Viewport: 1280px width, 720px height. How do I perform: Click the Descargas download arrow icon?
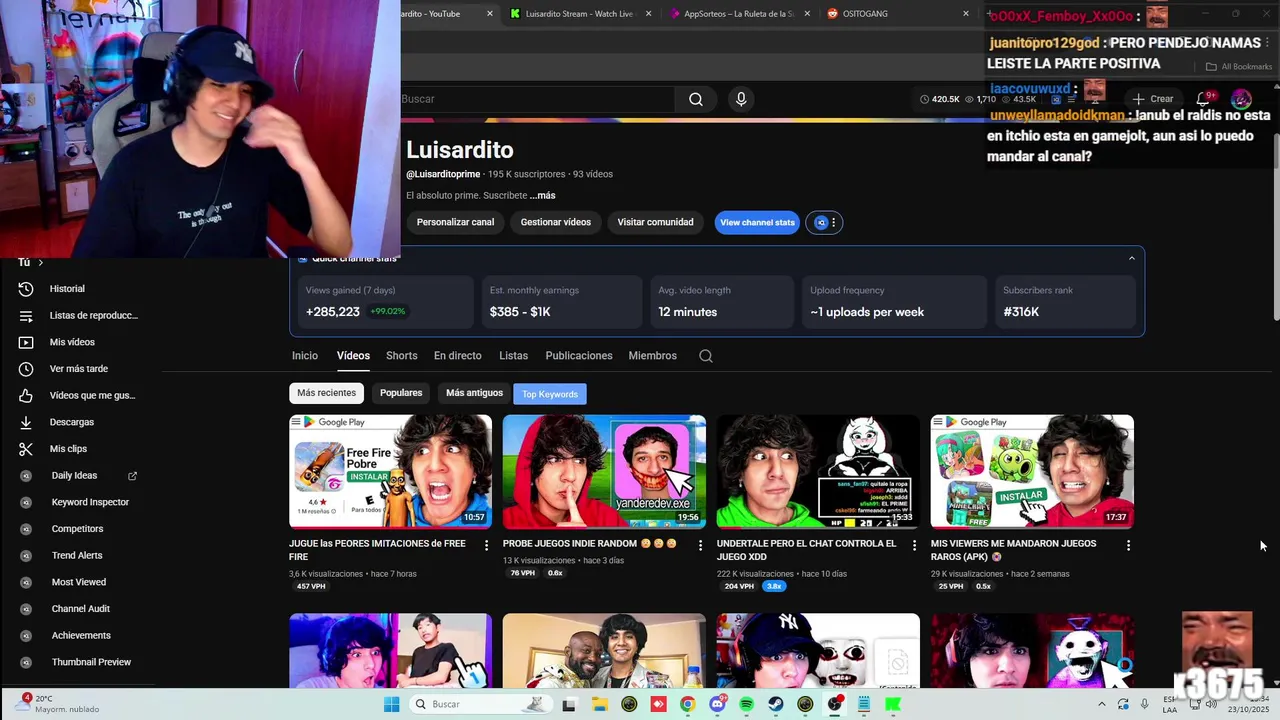[26, 422]
